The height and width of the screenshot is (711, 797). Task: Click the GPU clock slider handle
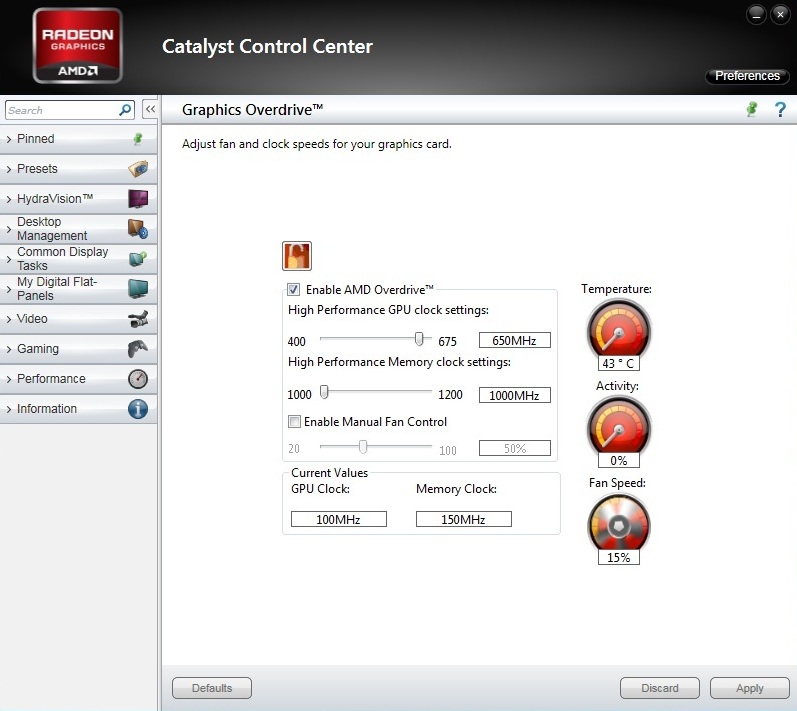pyautogui.click(x=419, y=339)
